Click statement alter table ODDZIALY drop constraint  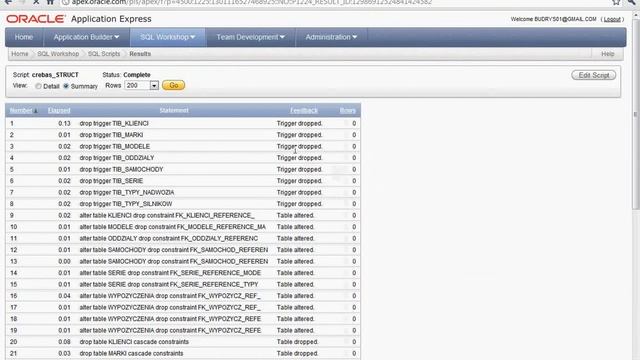(x=169, y=238)
